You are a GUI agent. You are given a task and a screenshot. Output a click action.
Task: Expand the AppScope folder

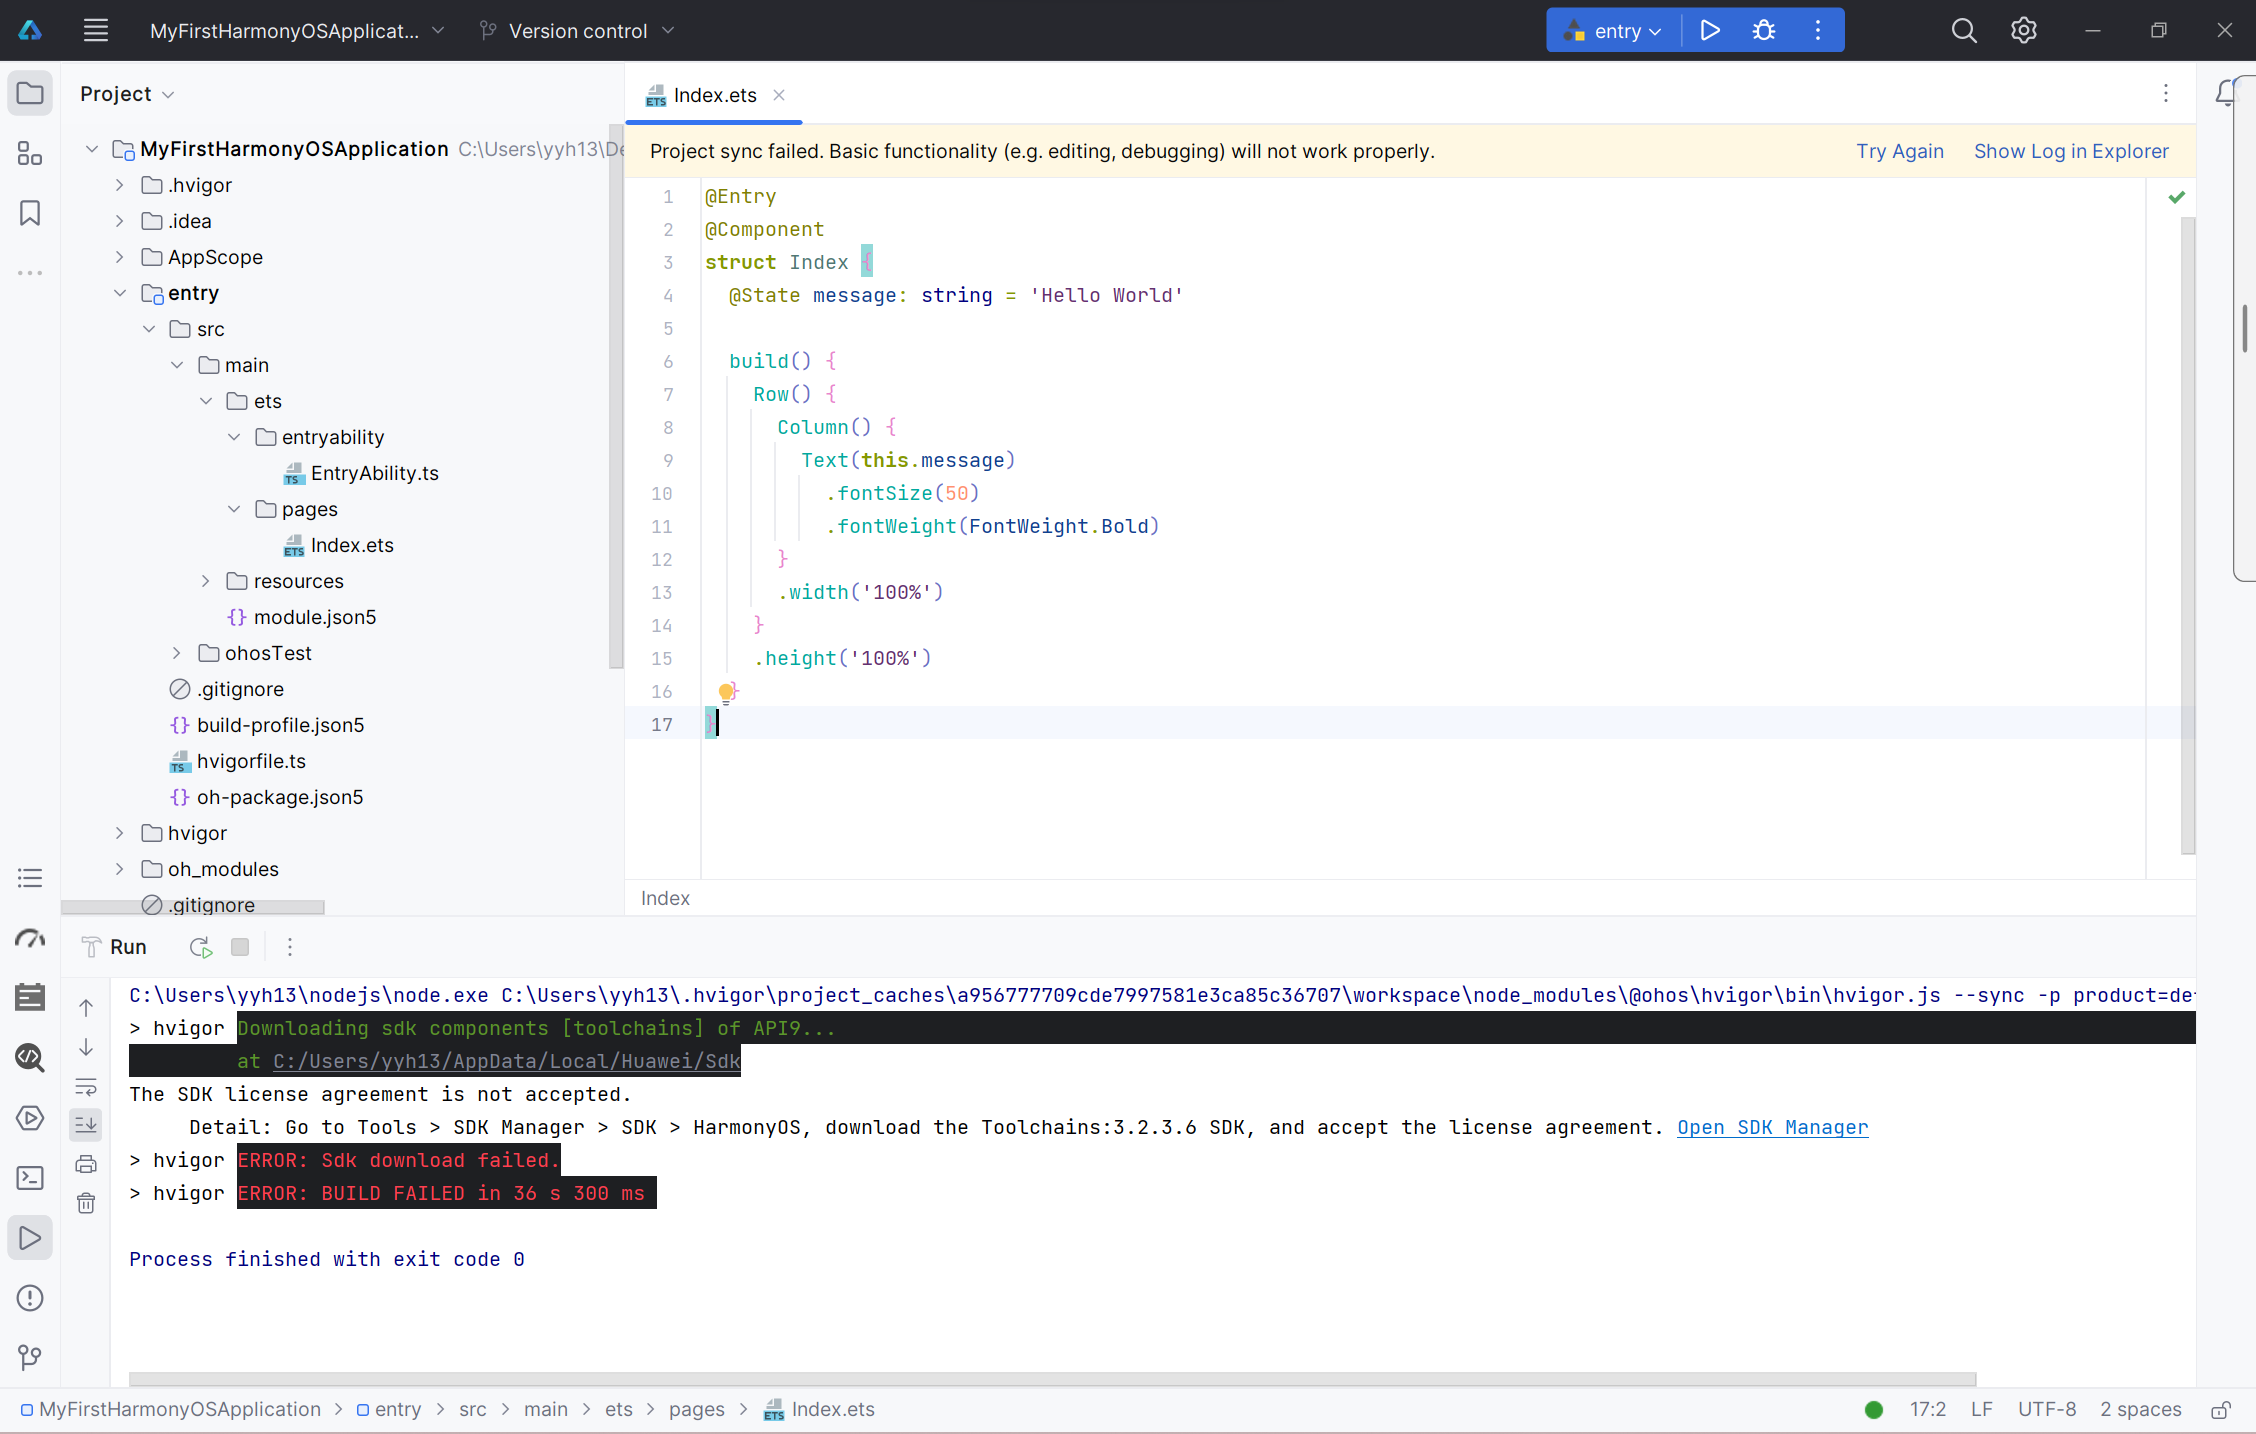[120, 257]
